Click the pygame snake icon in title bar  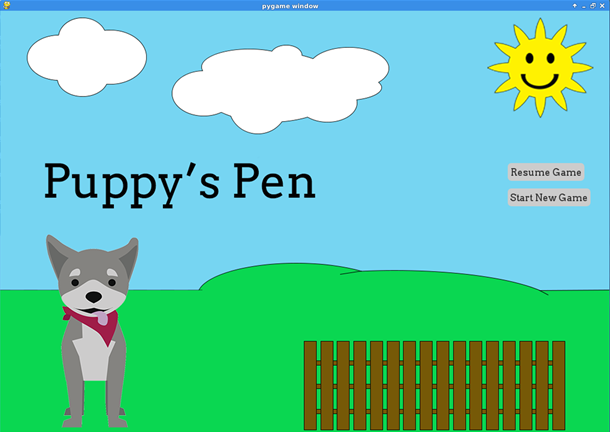(5, 5)
